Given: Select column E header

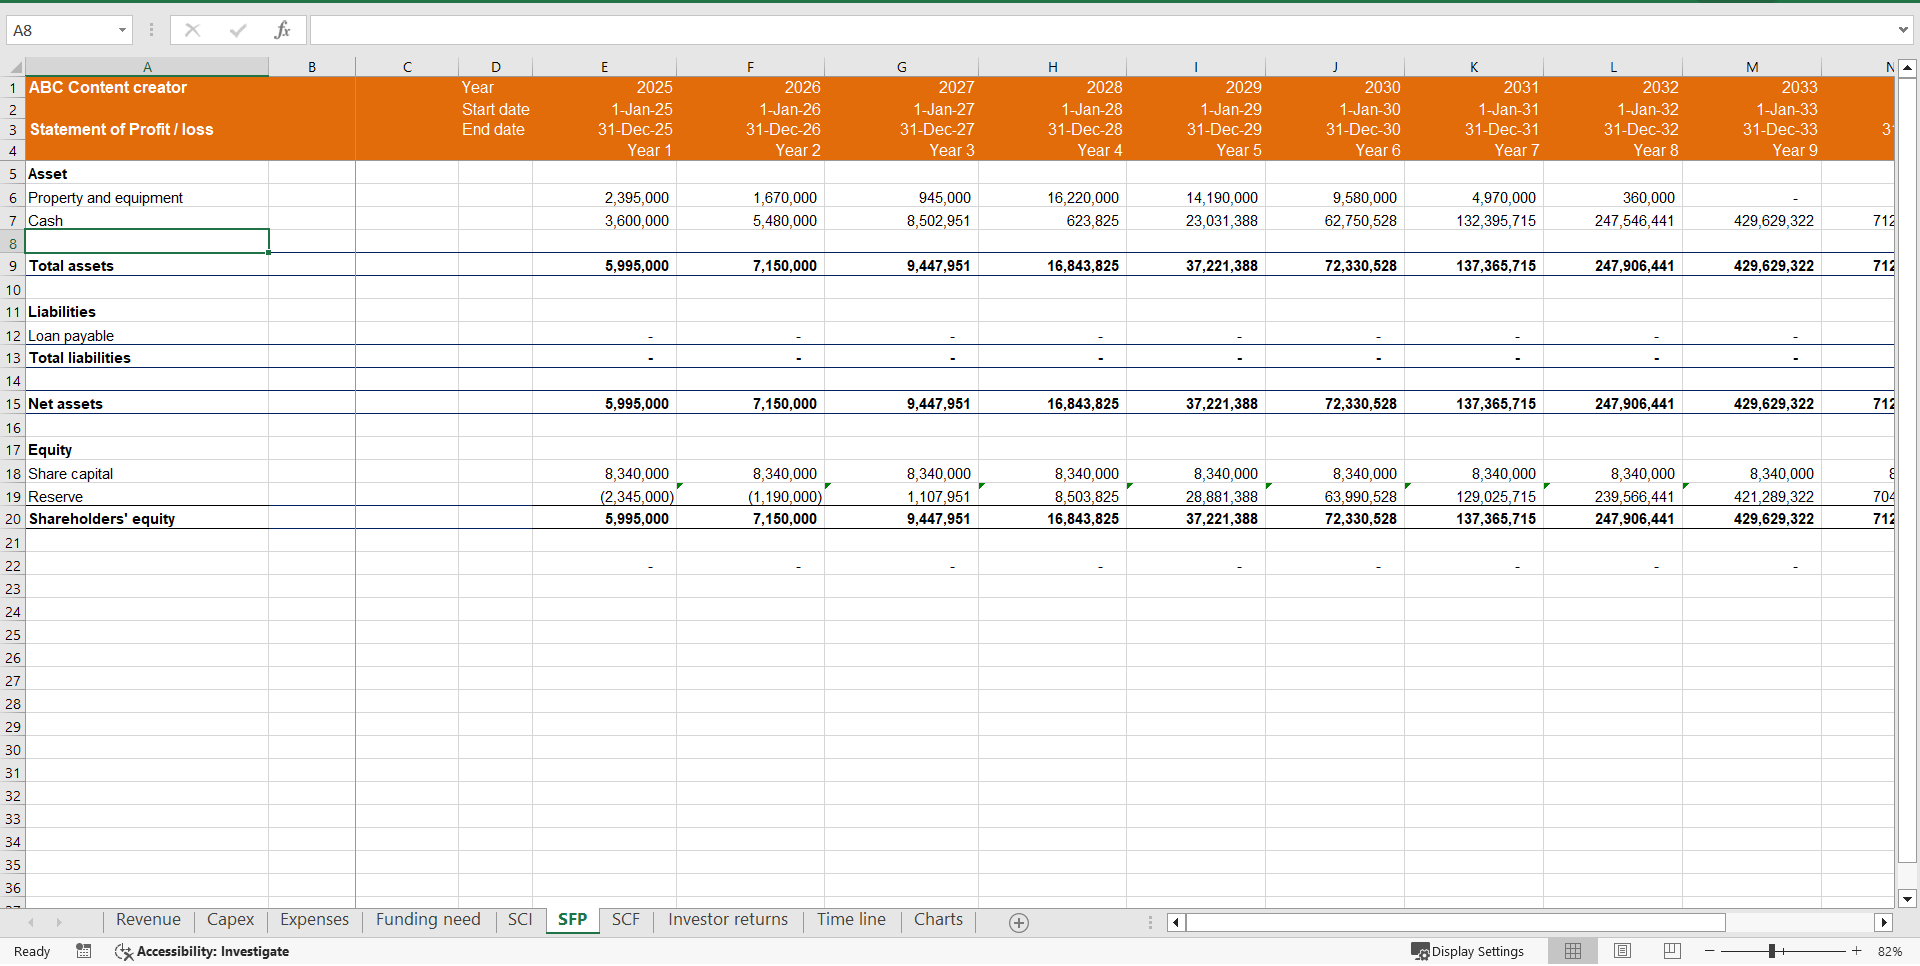Looking at the screenshot, I should pyautogui.click(x=604, y=67).
